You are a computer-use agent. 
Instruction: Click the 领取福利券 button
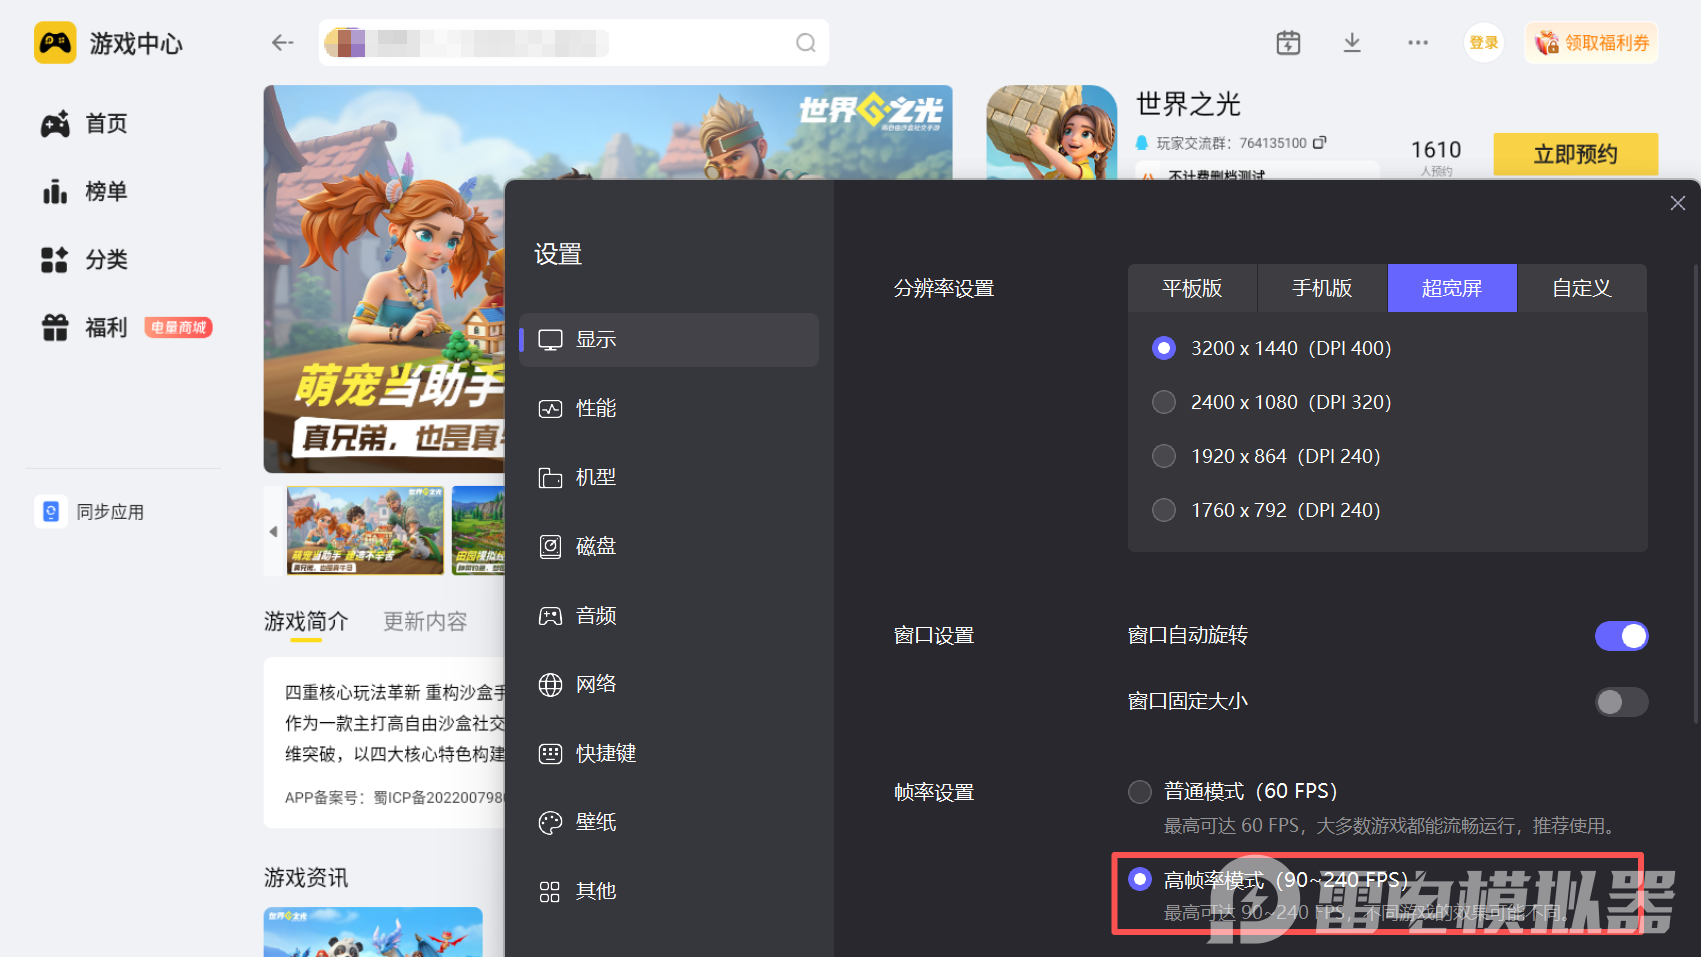pyautogui.click(x=1592, y=43)
